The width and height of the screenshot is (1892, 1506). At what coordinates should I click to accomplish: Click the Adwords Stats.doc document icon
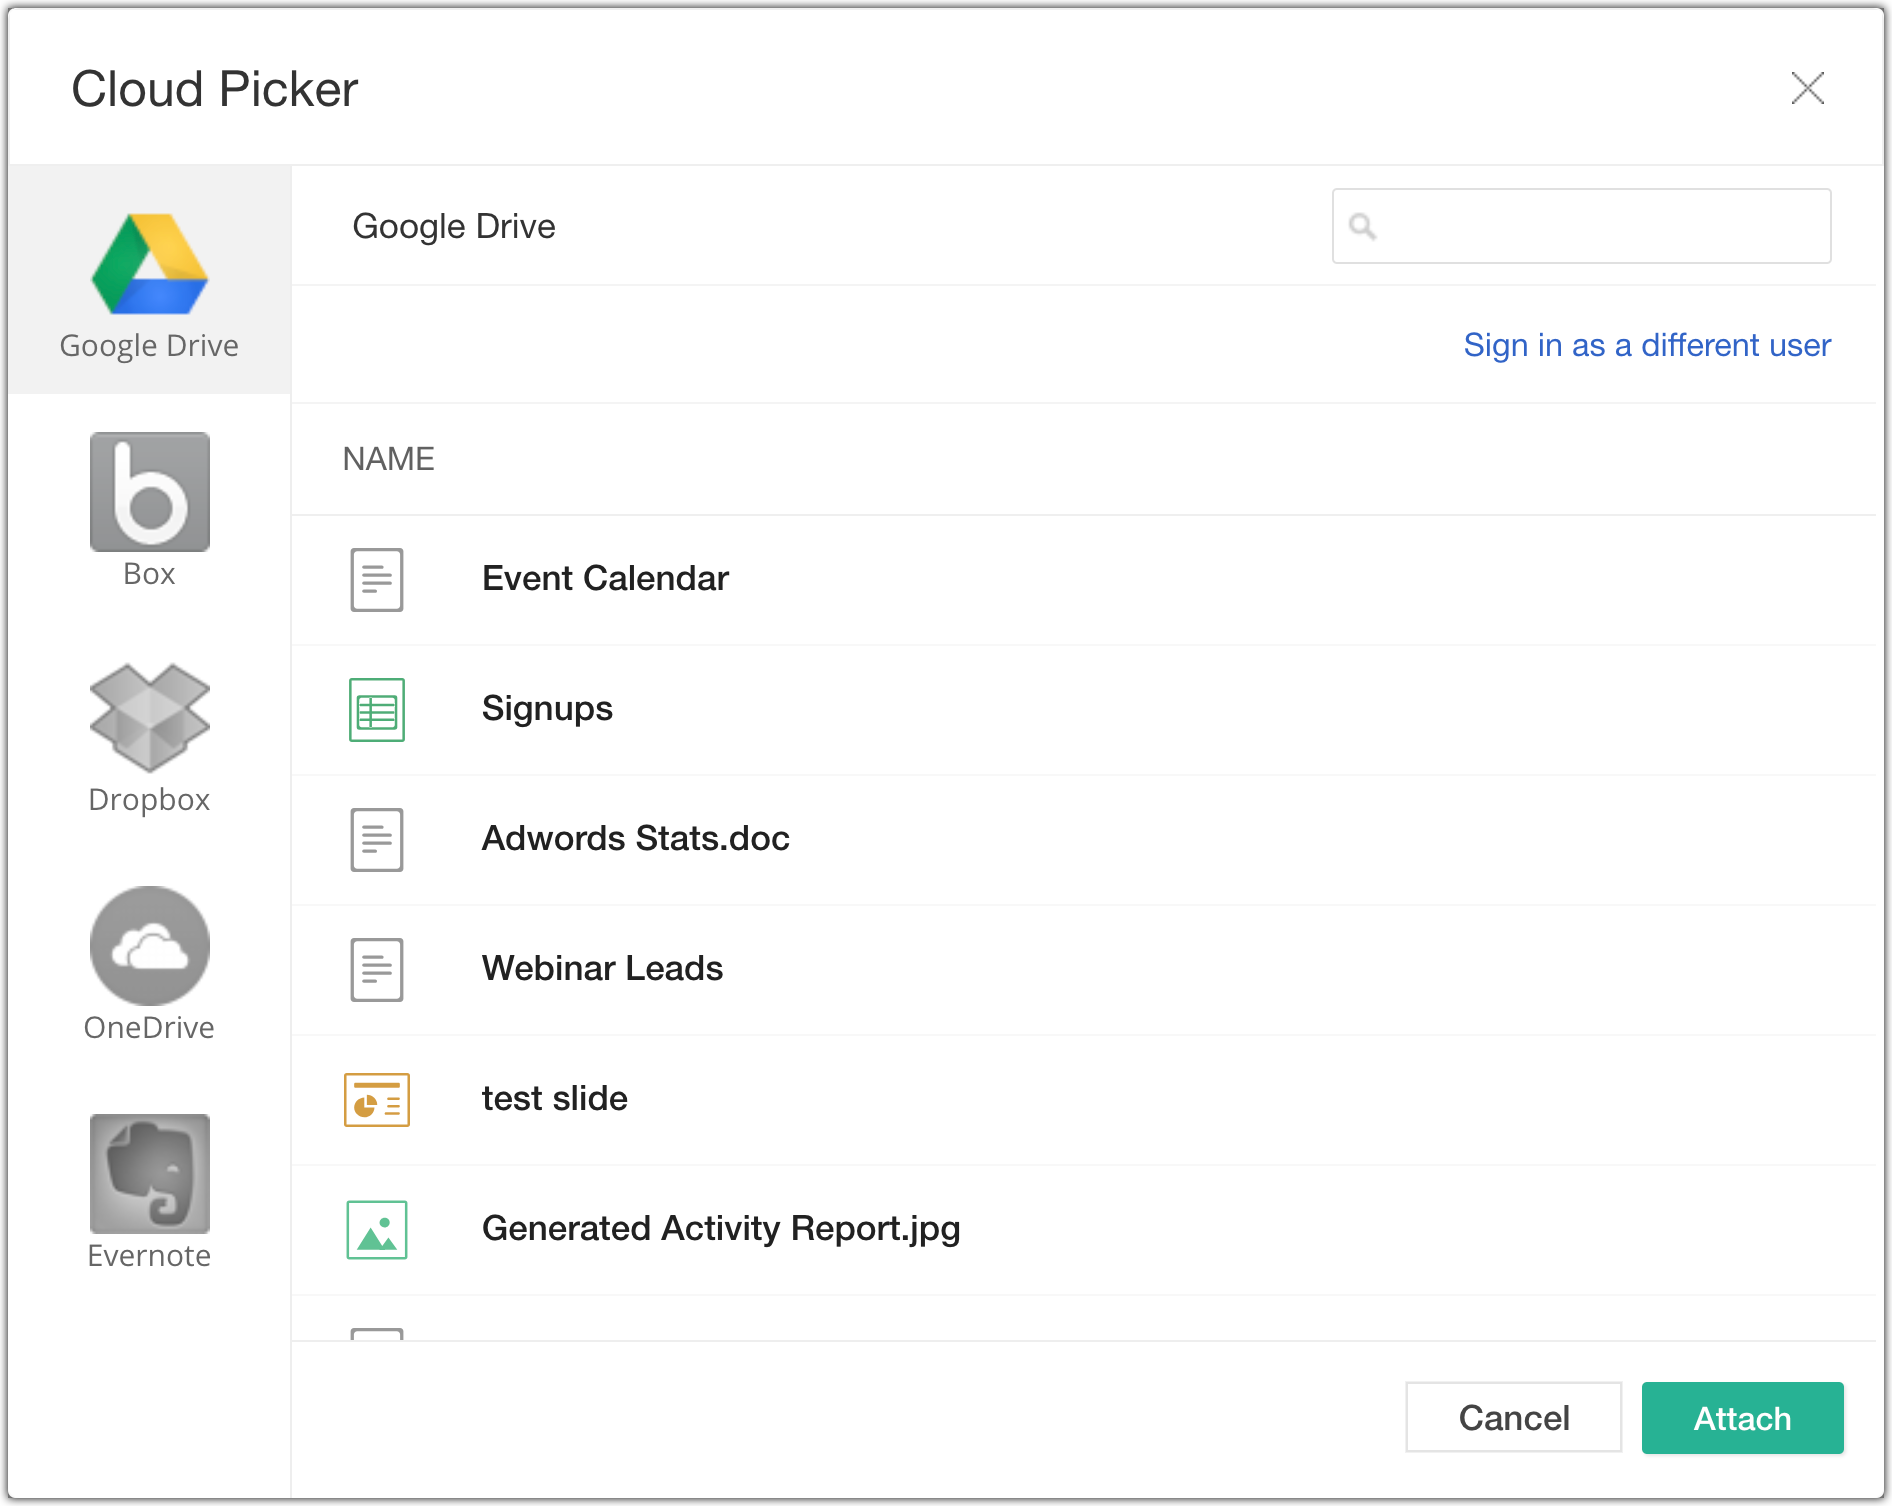(x=377, y=840)
